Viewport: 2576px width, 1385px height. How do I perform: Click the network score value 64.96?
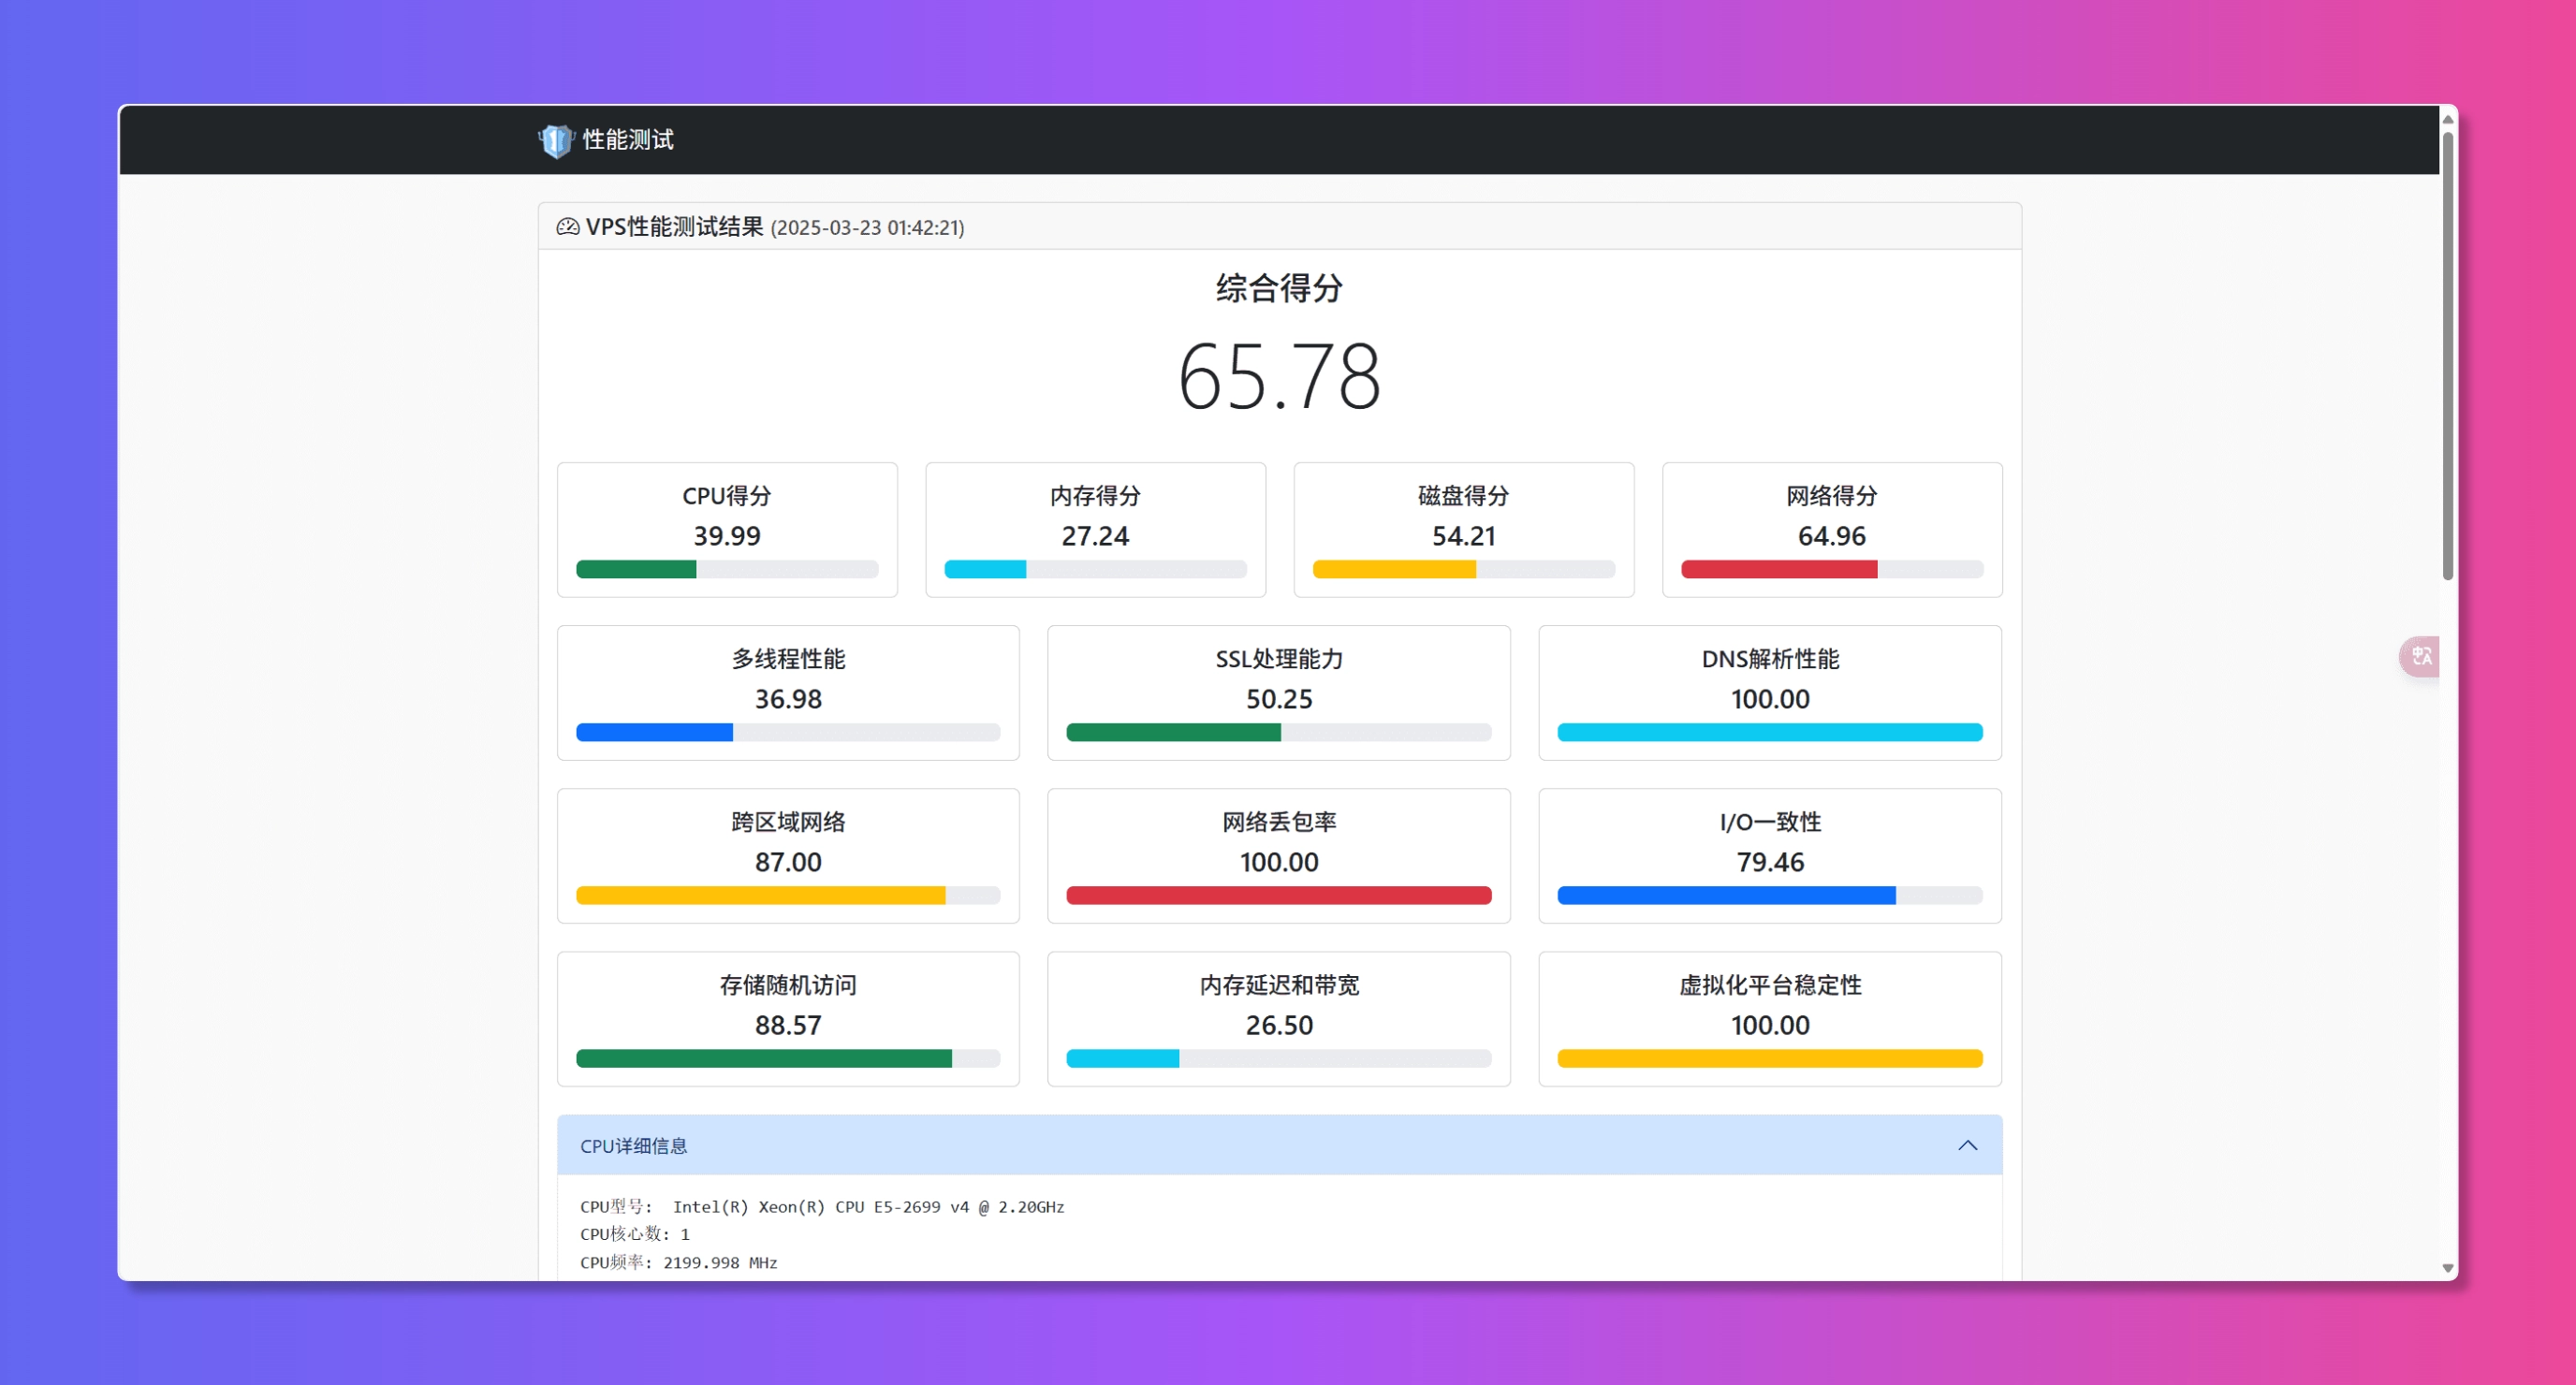pyautogui.click(x=1831, y=536)
